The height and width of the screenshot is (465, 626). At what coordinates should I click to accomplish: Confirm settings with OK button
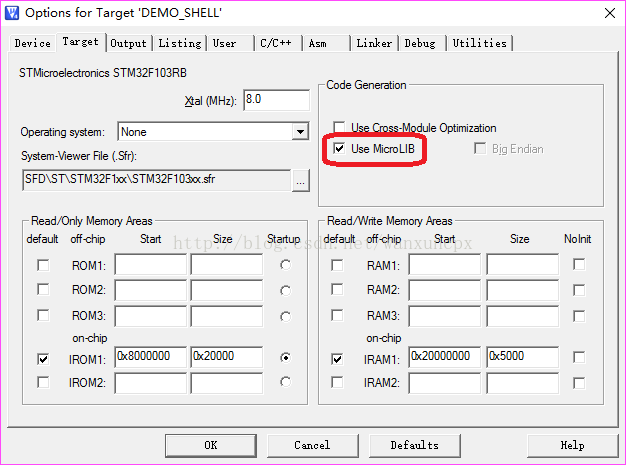(211, 445)
